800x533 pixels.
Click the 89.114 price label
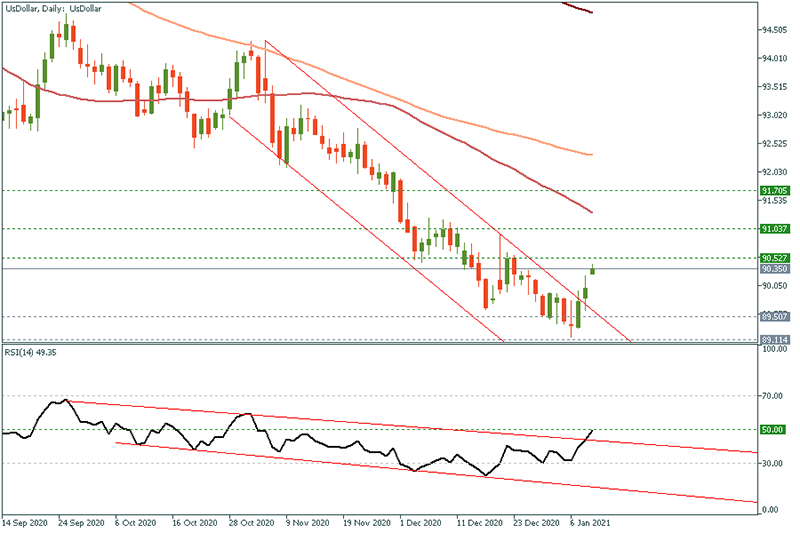point(776,340)
